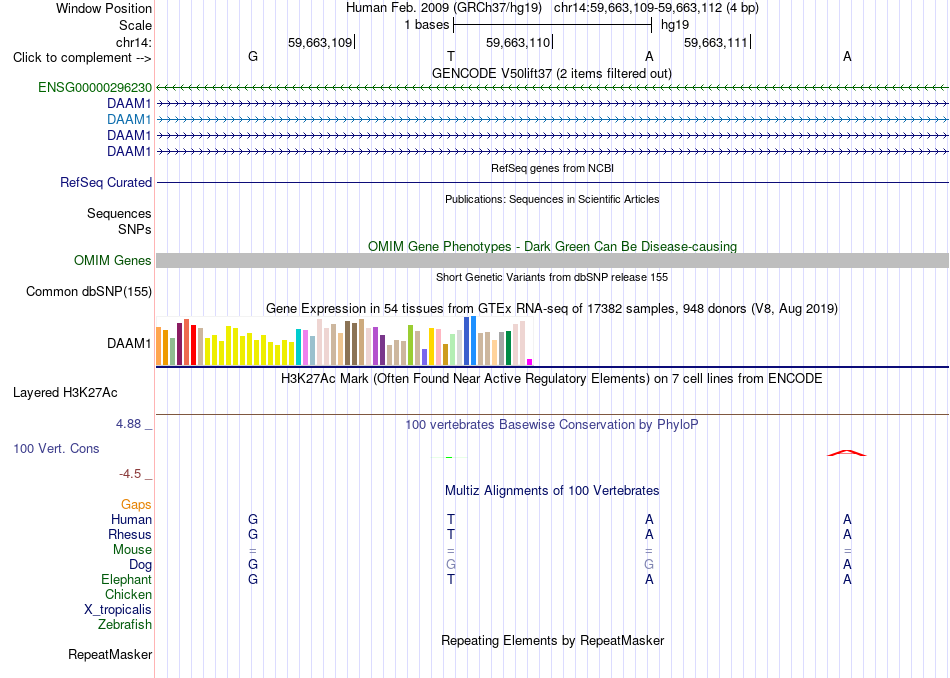Open the DAAM1 GTEx expression bar chart
The image size is (950, 678).
[344, 341]
